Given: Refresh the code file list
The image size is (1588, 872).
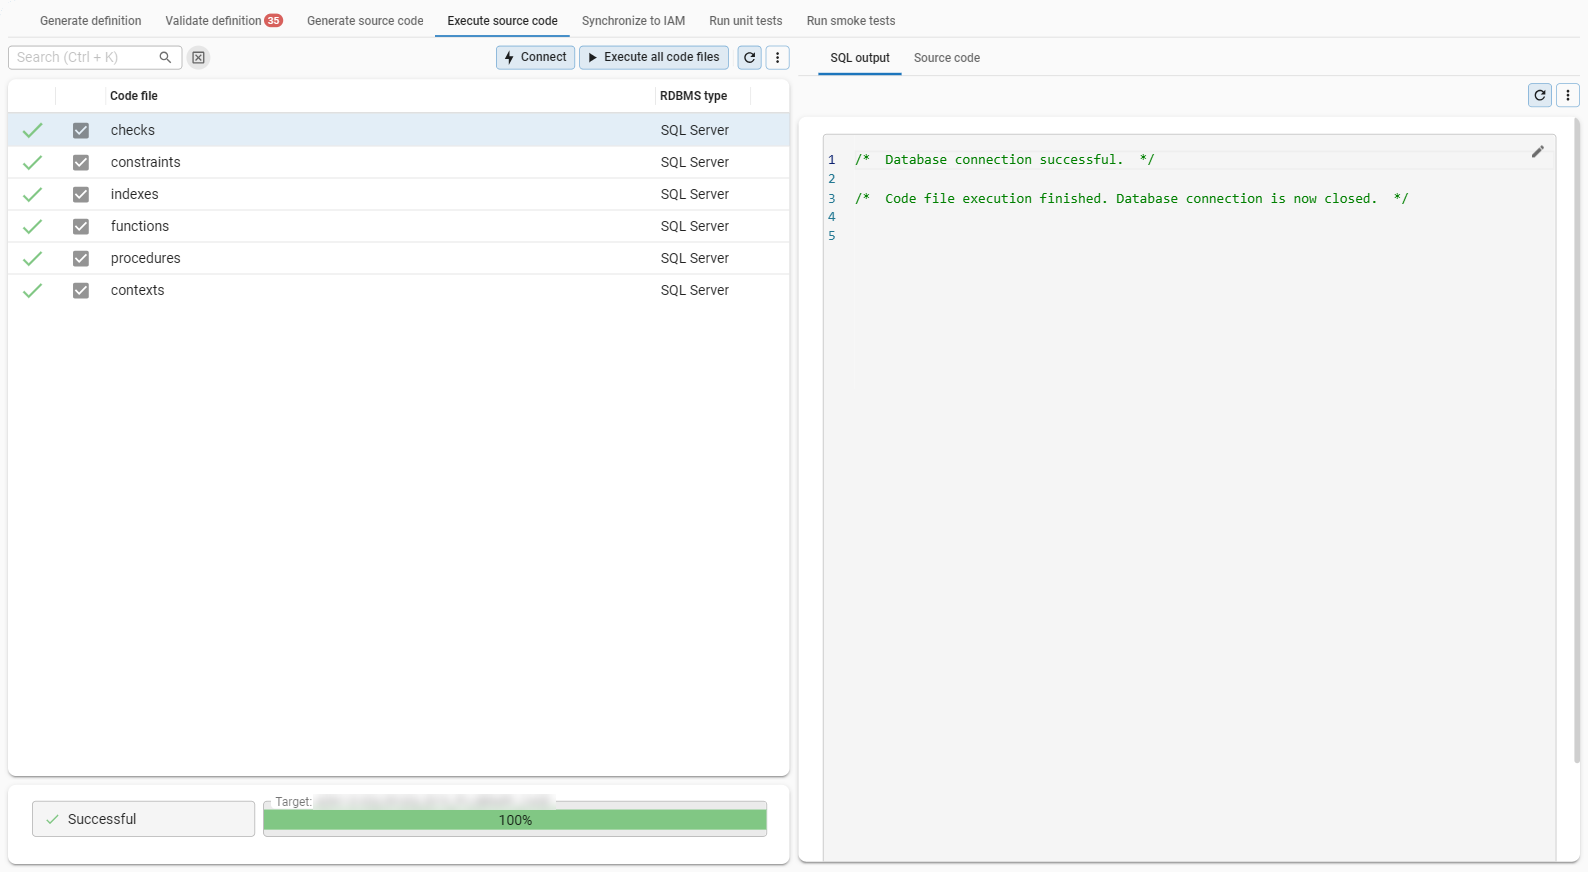Looking at the screenshot, I should pos(750,58).
